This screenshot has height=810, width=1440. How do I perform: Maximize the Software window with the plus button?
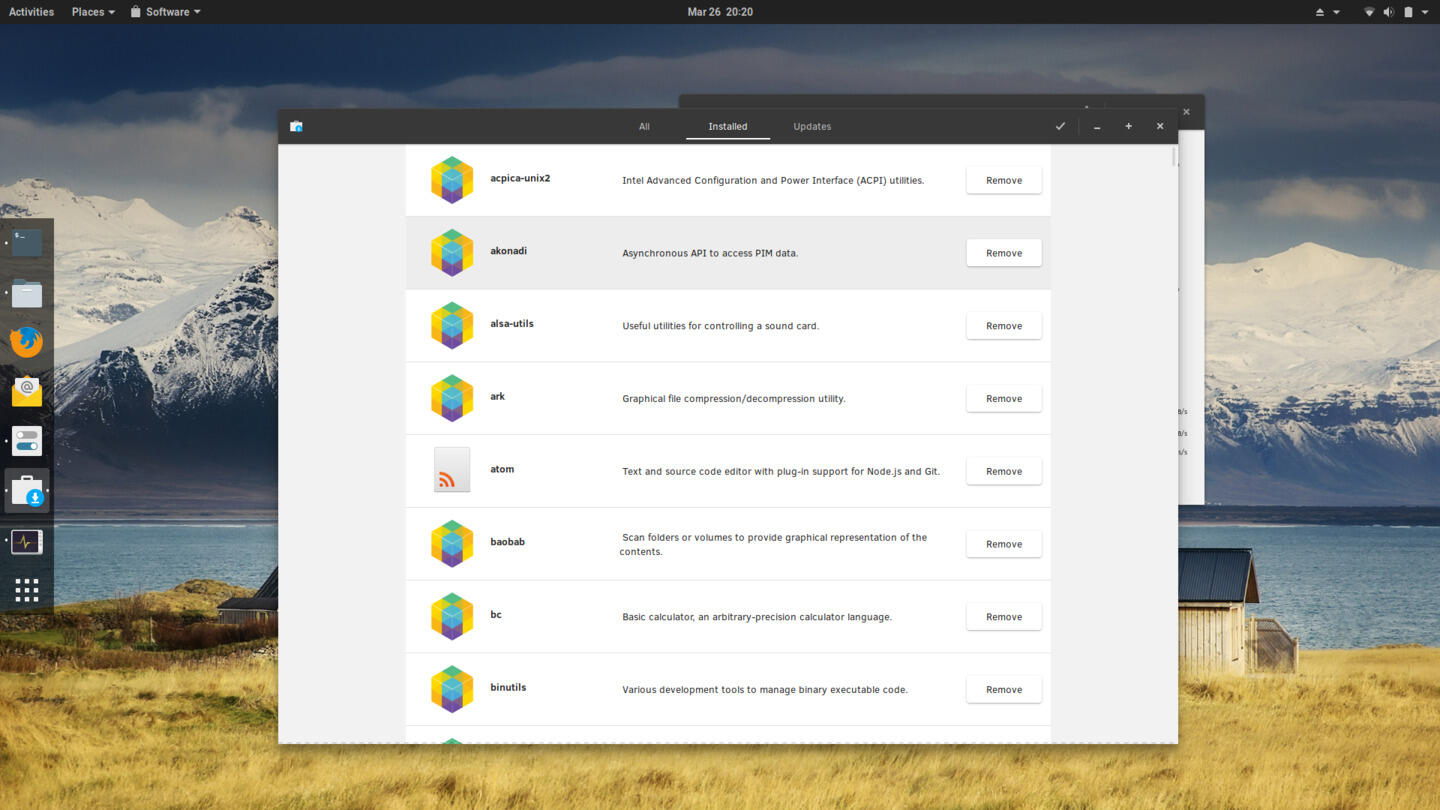point(1128,126)
